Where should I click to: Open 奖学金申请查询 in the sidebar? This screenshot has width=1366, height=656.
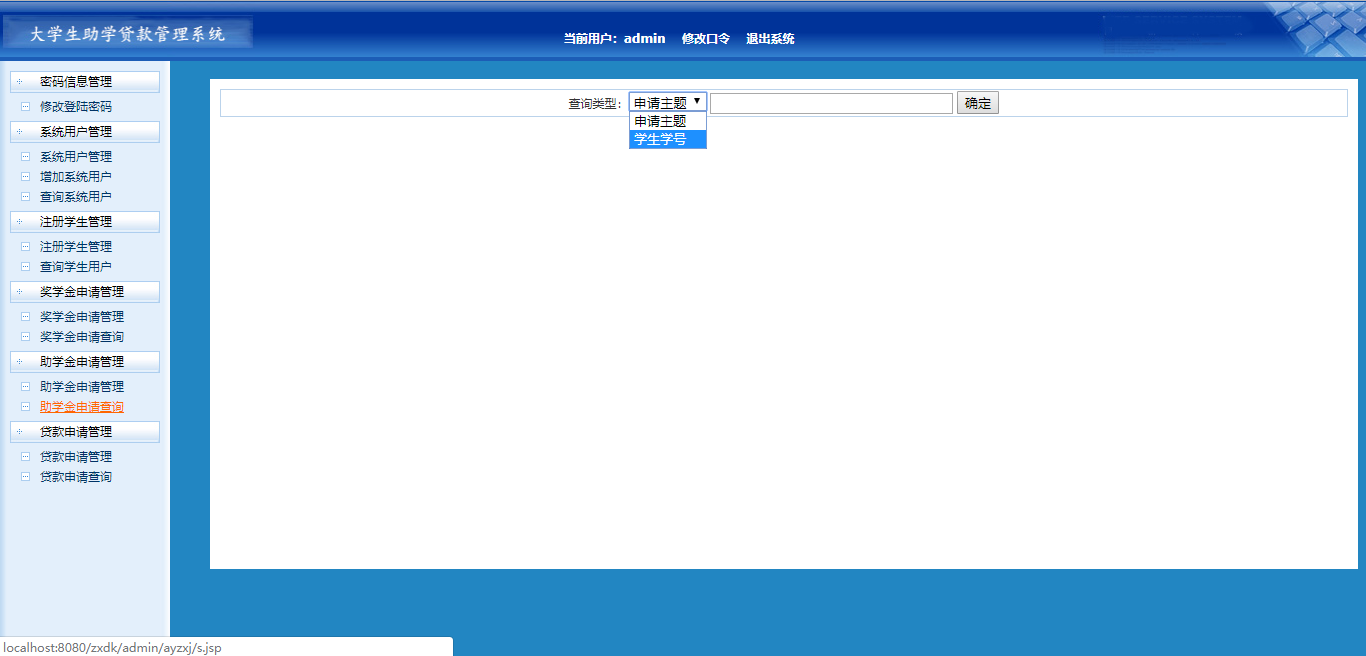[82, 336]
